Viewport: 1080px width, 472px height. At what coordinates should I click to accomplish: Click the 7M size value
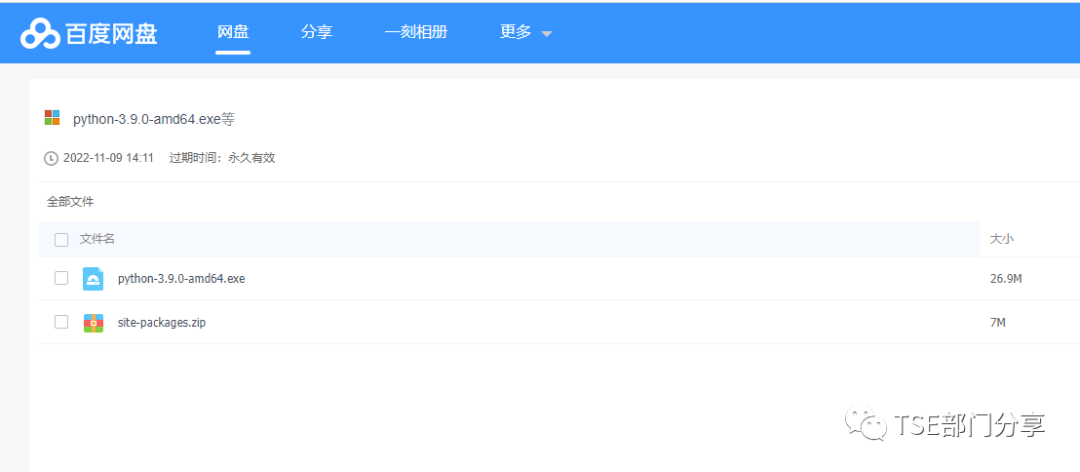tap(997, 322)
